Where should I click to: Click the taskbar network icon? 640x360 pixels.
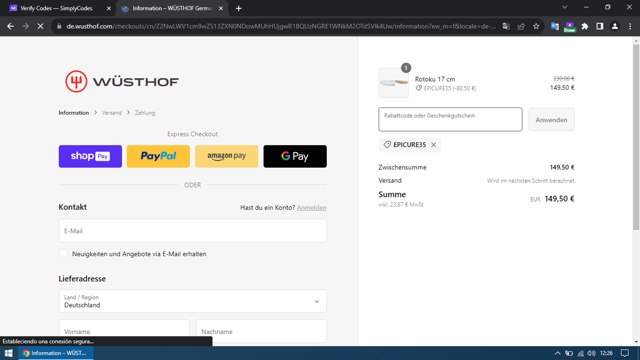pyautogui.click(x=580, y=353)
